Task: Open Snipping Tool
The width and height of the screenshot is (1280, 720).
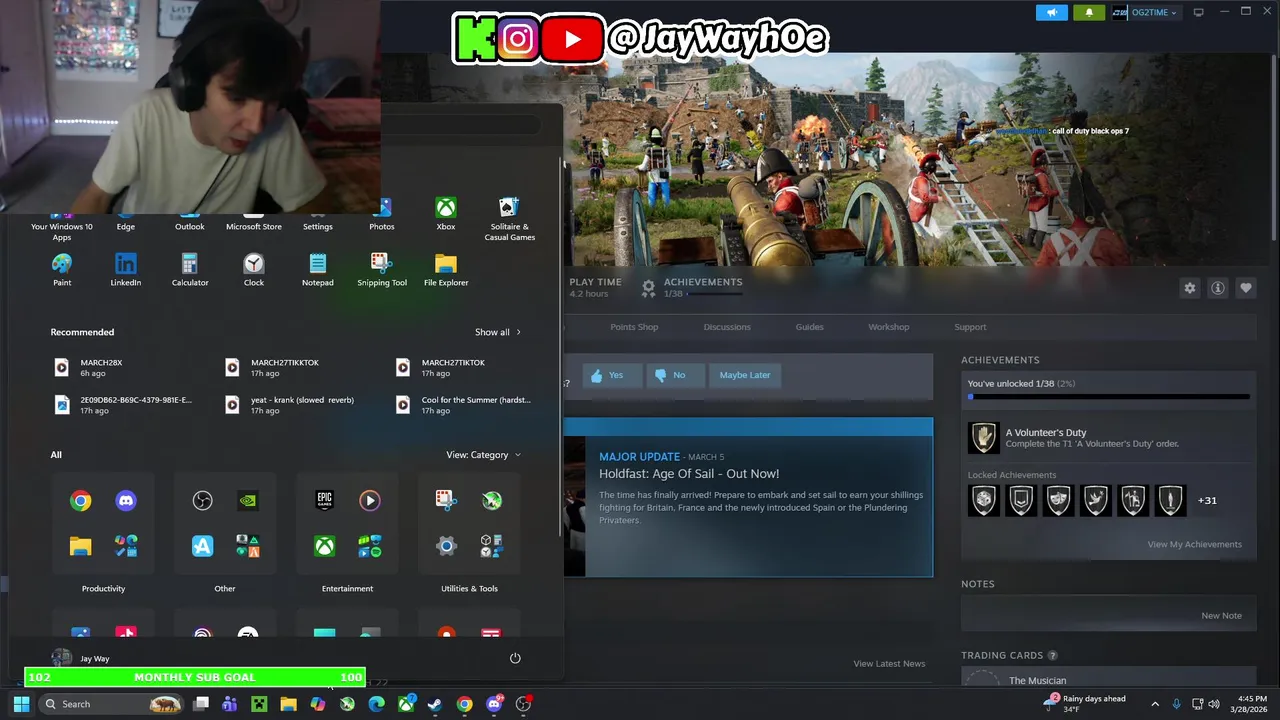Action: pos(382,270)
